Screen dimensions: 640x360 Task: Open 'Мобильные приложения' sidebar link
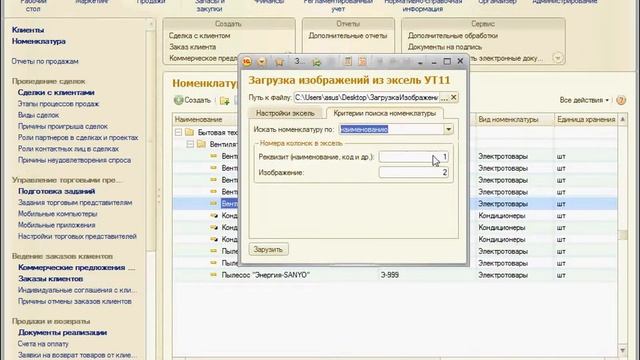[x=57, y=225]
